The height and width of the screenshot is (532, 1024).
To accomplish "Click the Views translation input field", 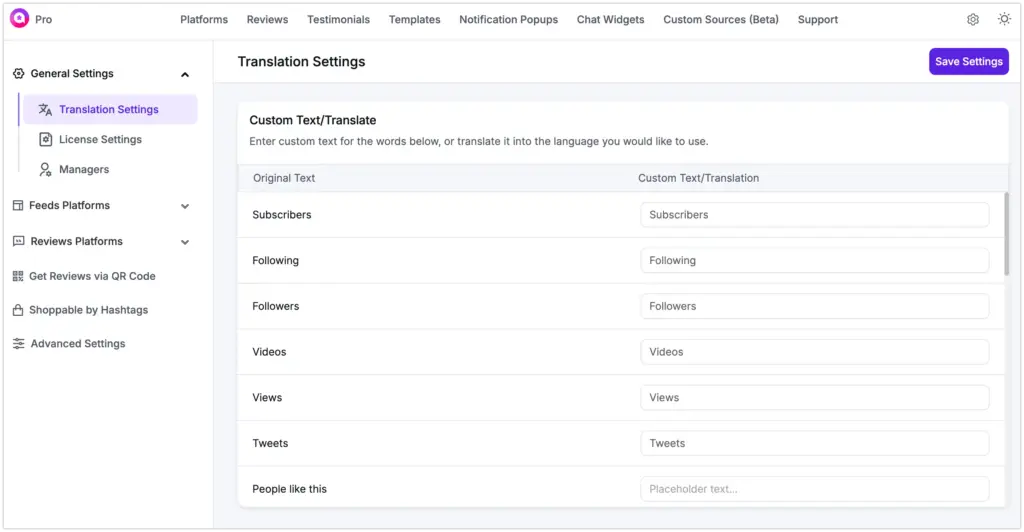I will (x=814, y=398).
